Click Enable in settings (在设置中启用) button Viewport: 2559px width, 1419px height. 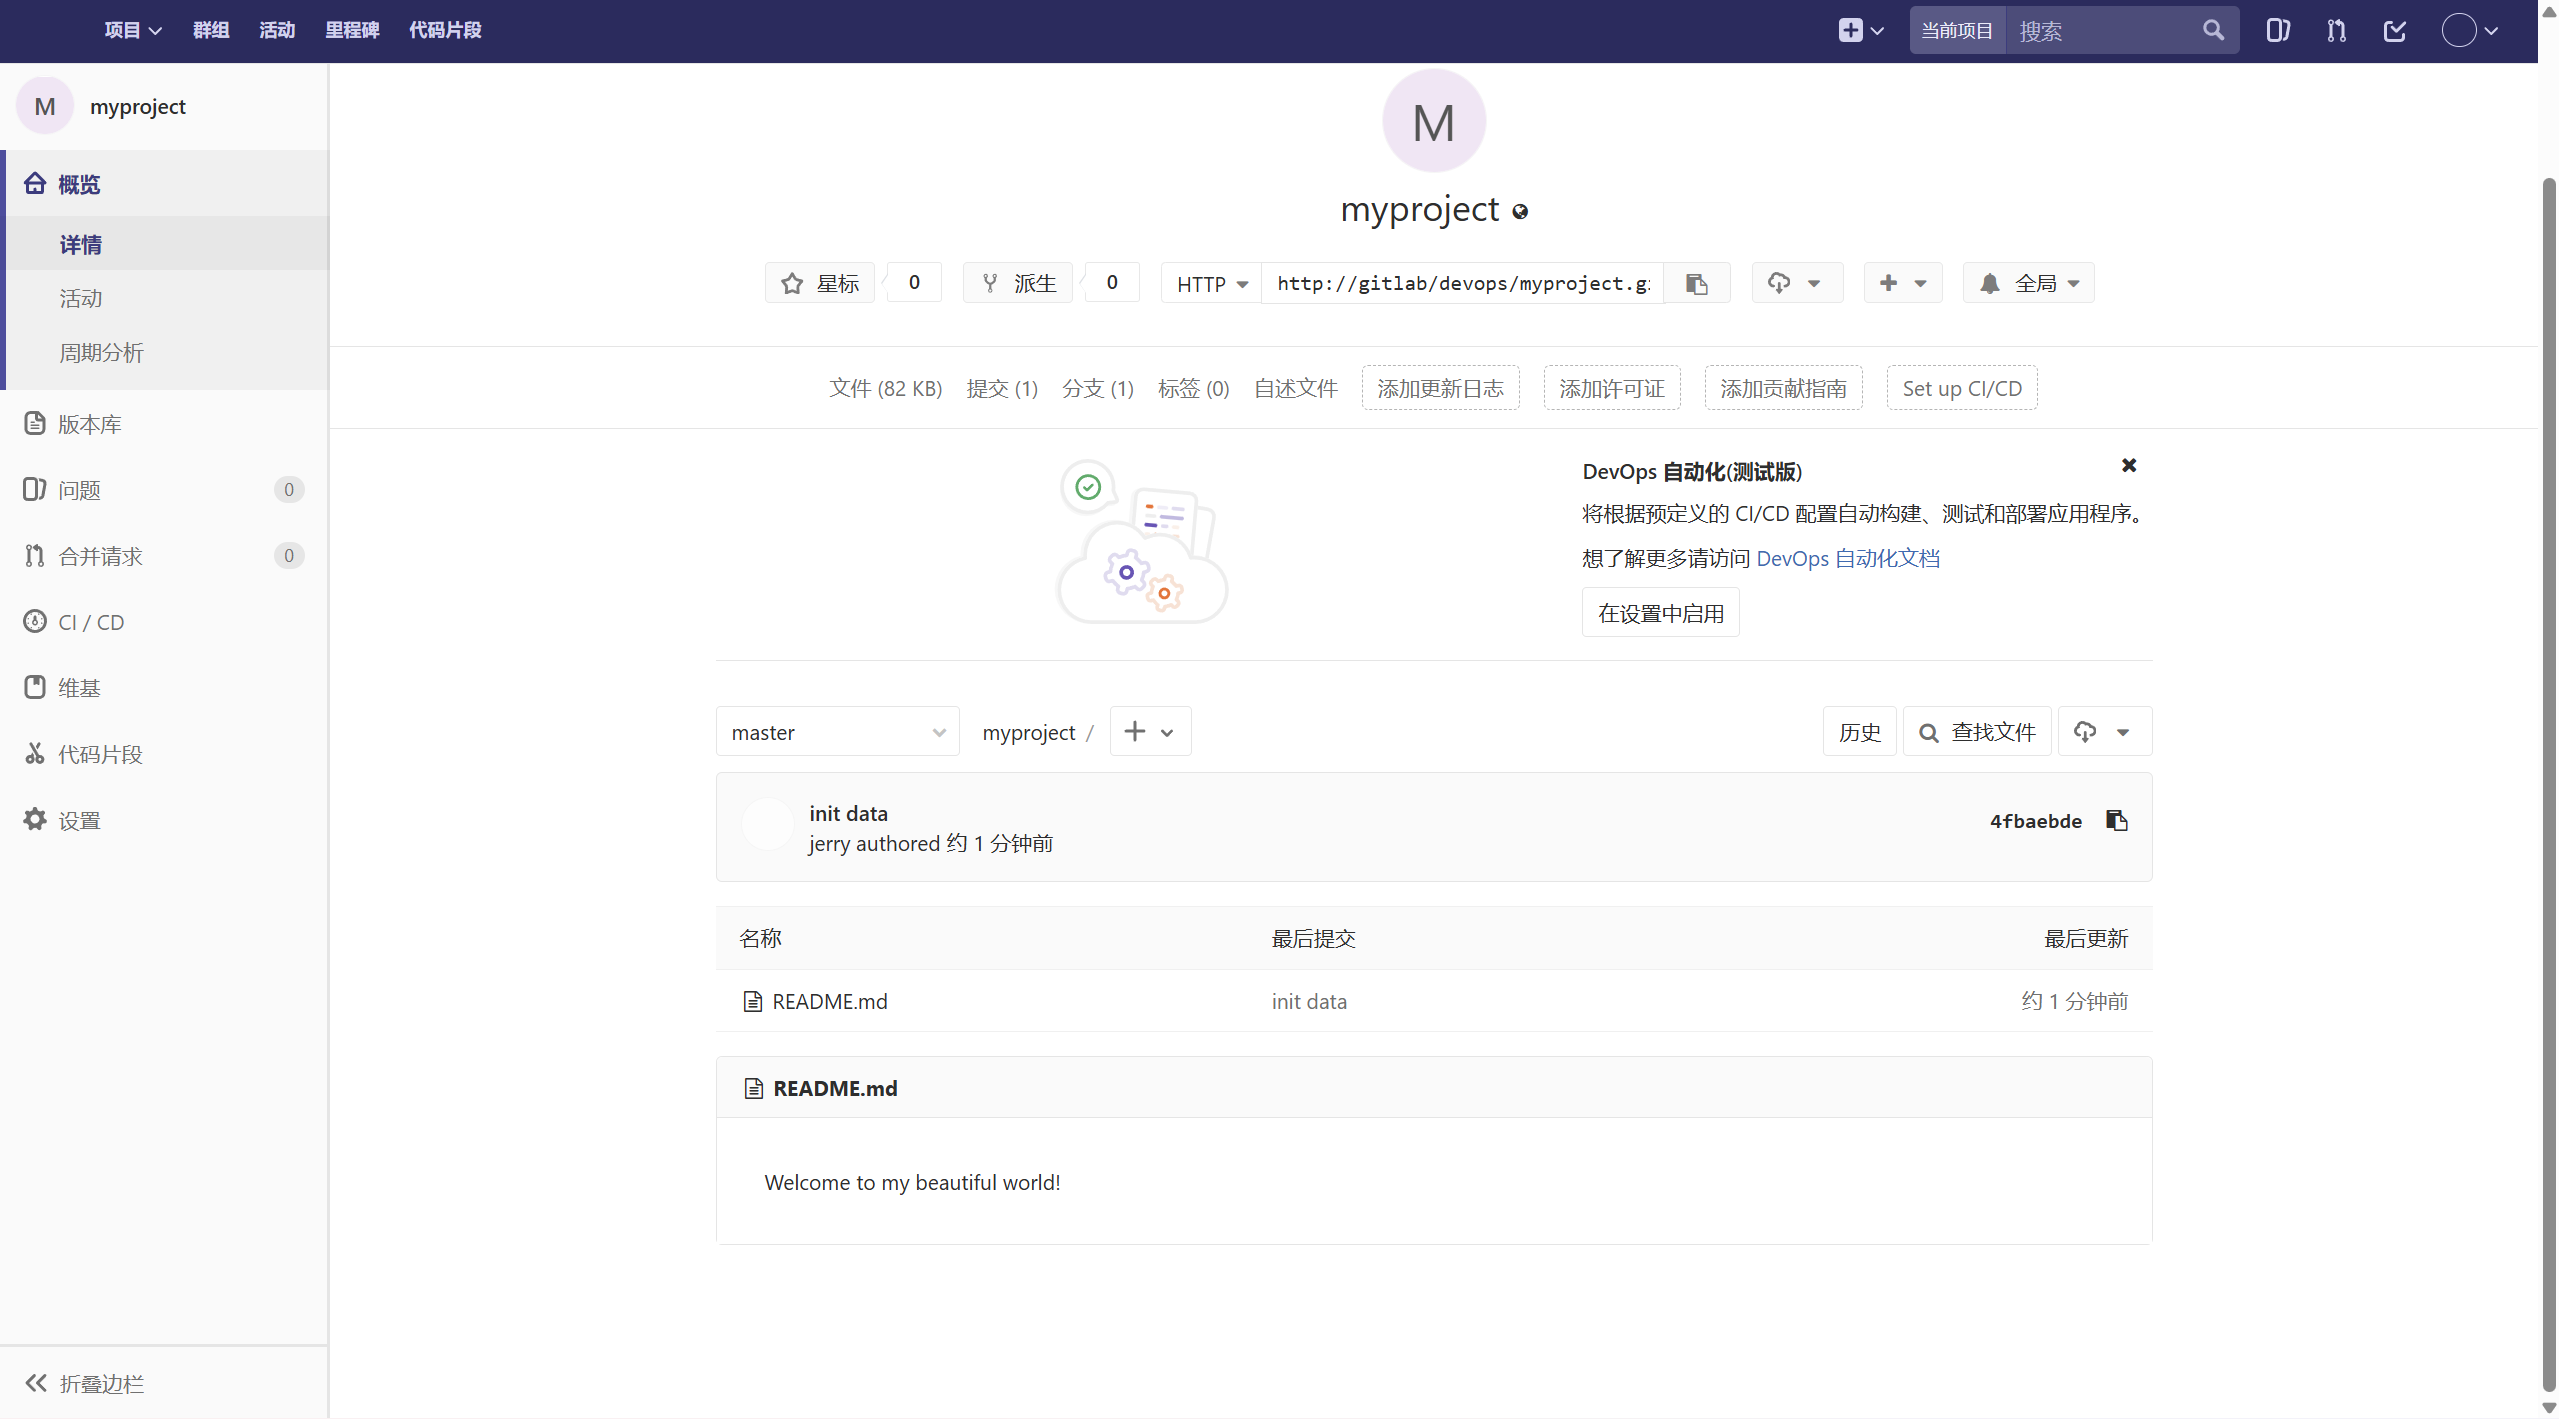tap(1661, 613)
